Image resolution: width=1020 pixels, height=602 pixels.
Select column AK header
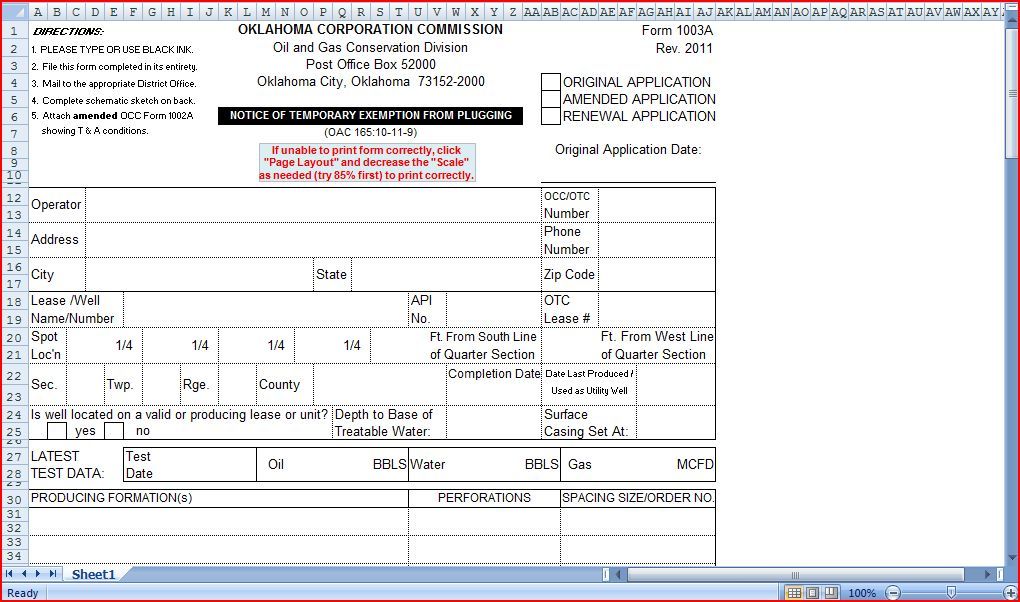click(x=724, y=12)
